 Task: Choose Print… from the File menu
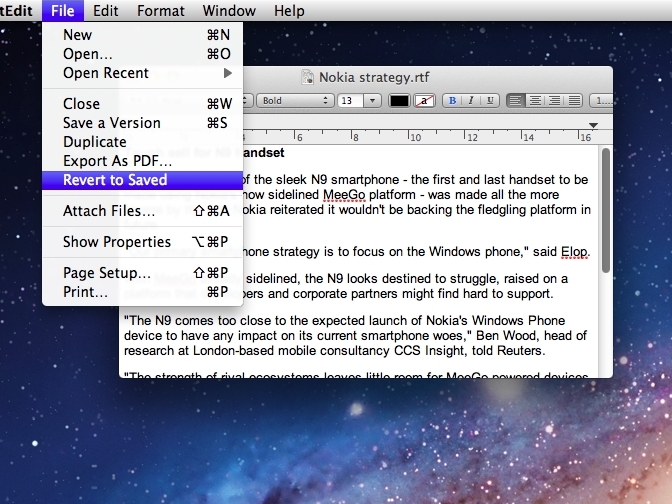pos(142,292)
